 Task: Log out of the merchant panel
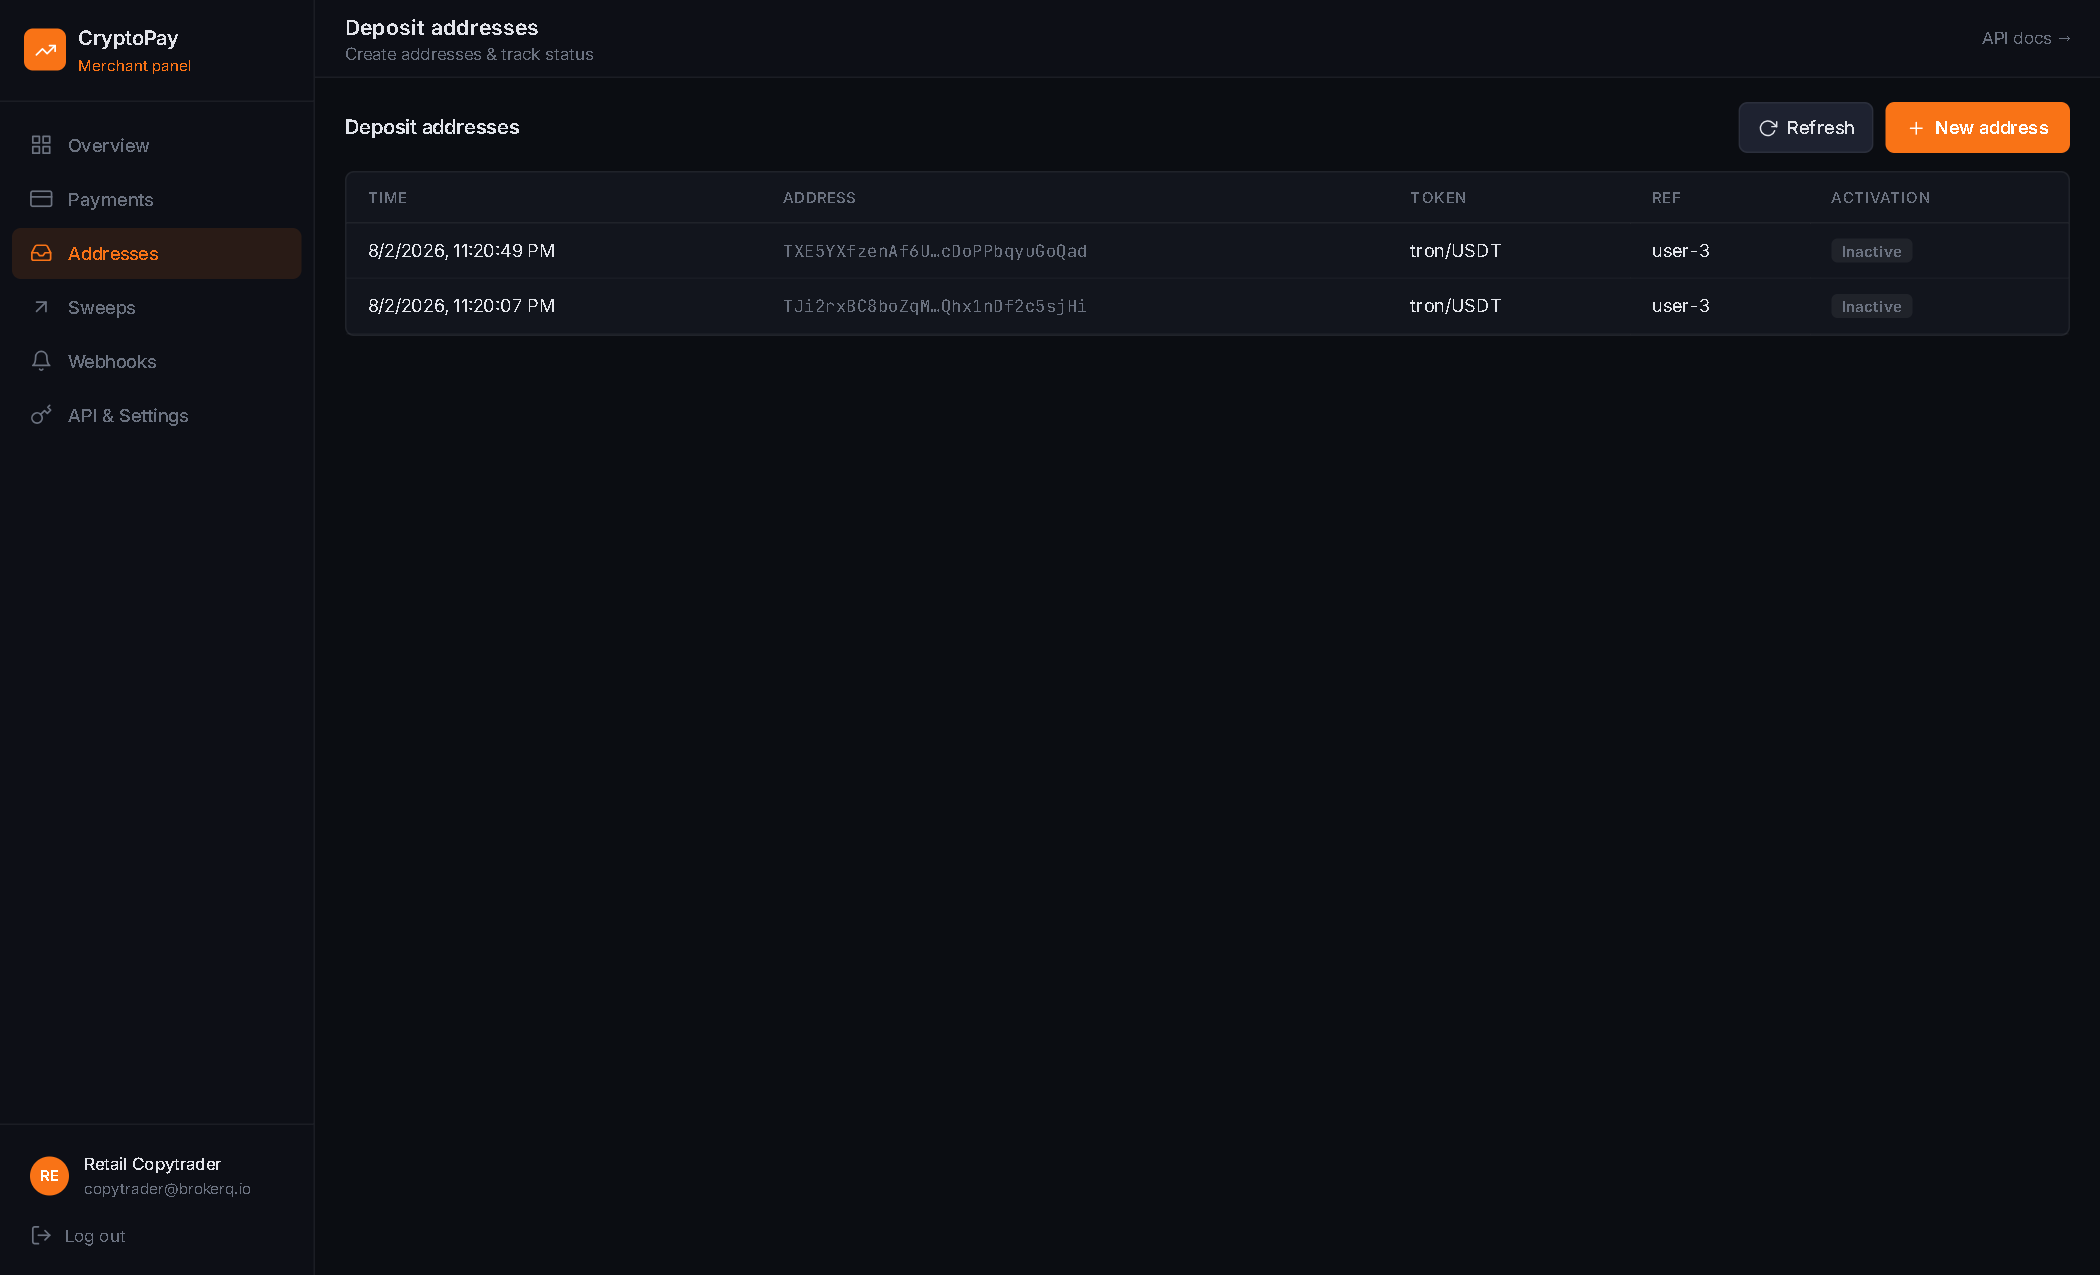79,1236
